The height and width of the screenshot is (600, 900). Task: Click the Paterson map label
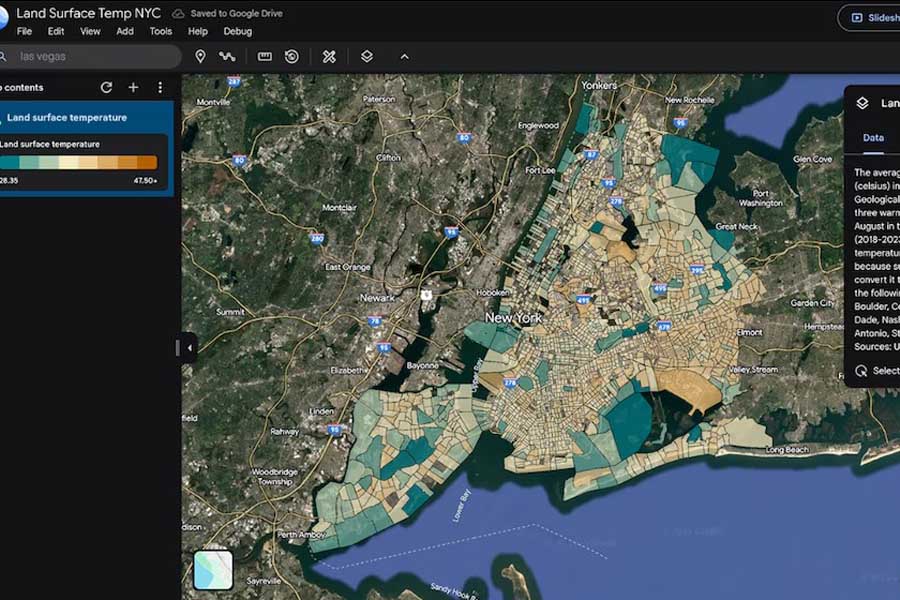pos(379,99)
